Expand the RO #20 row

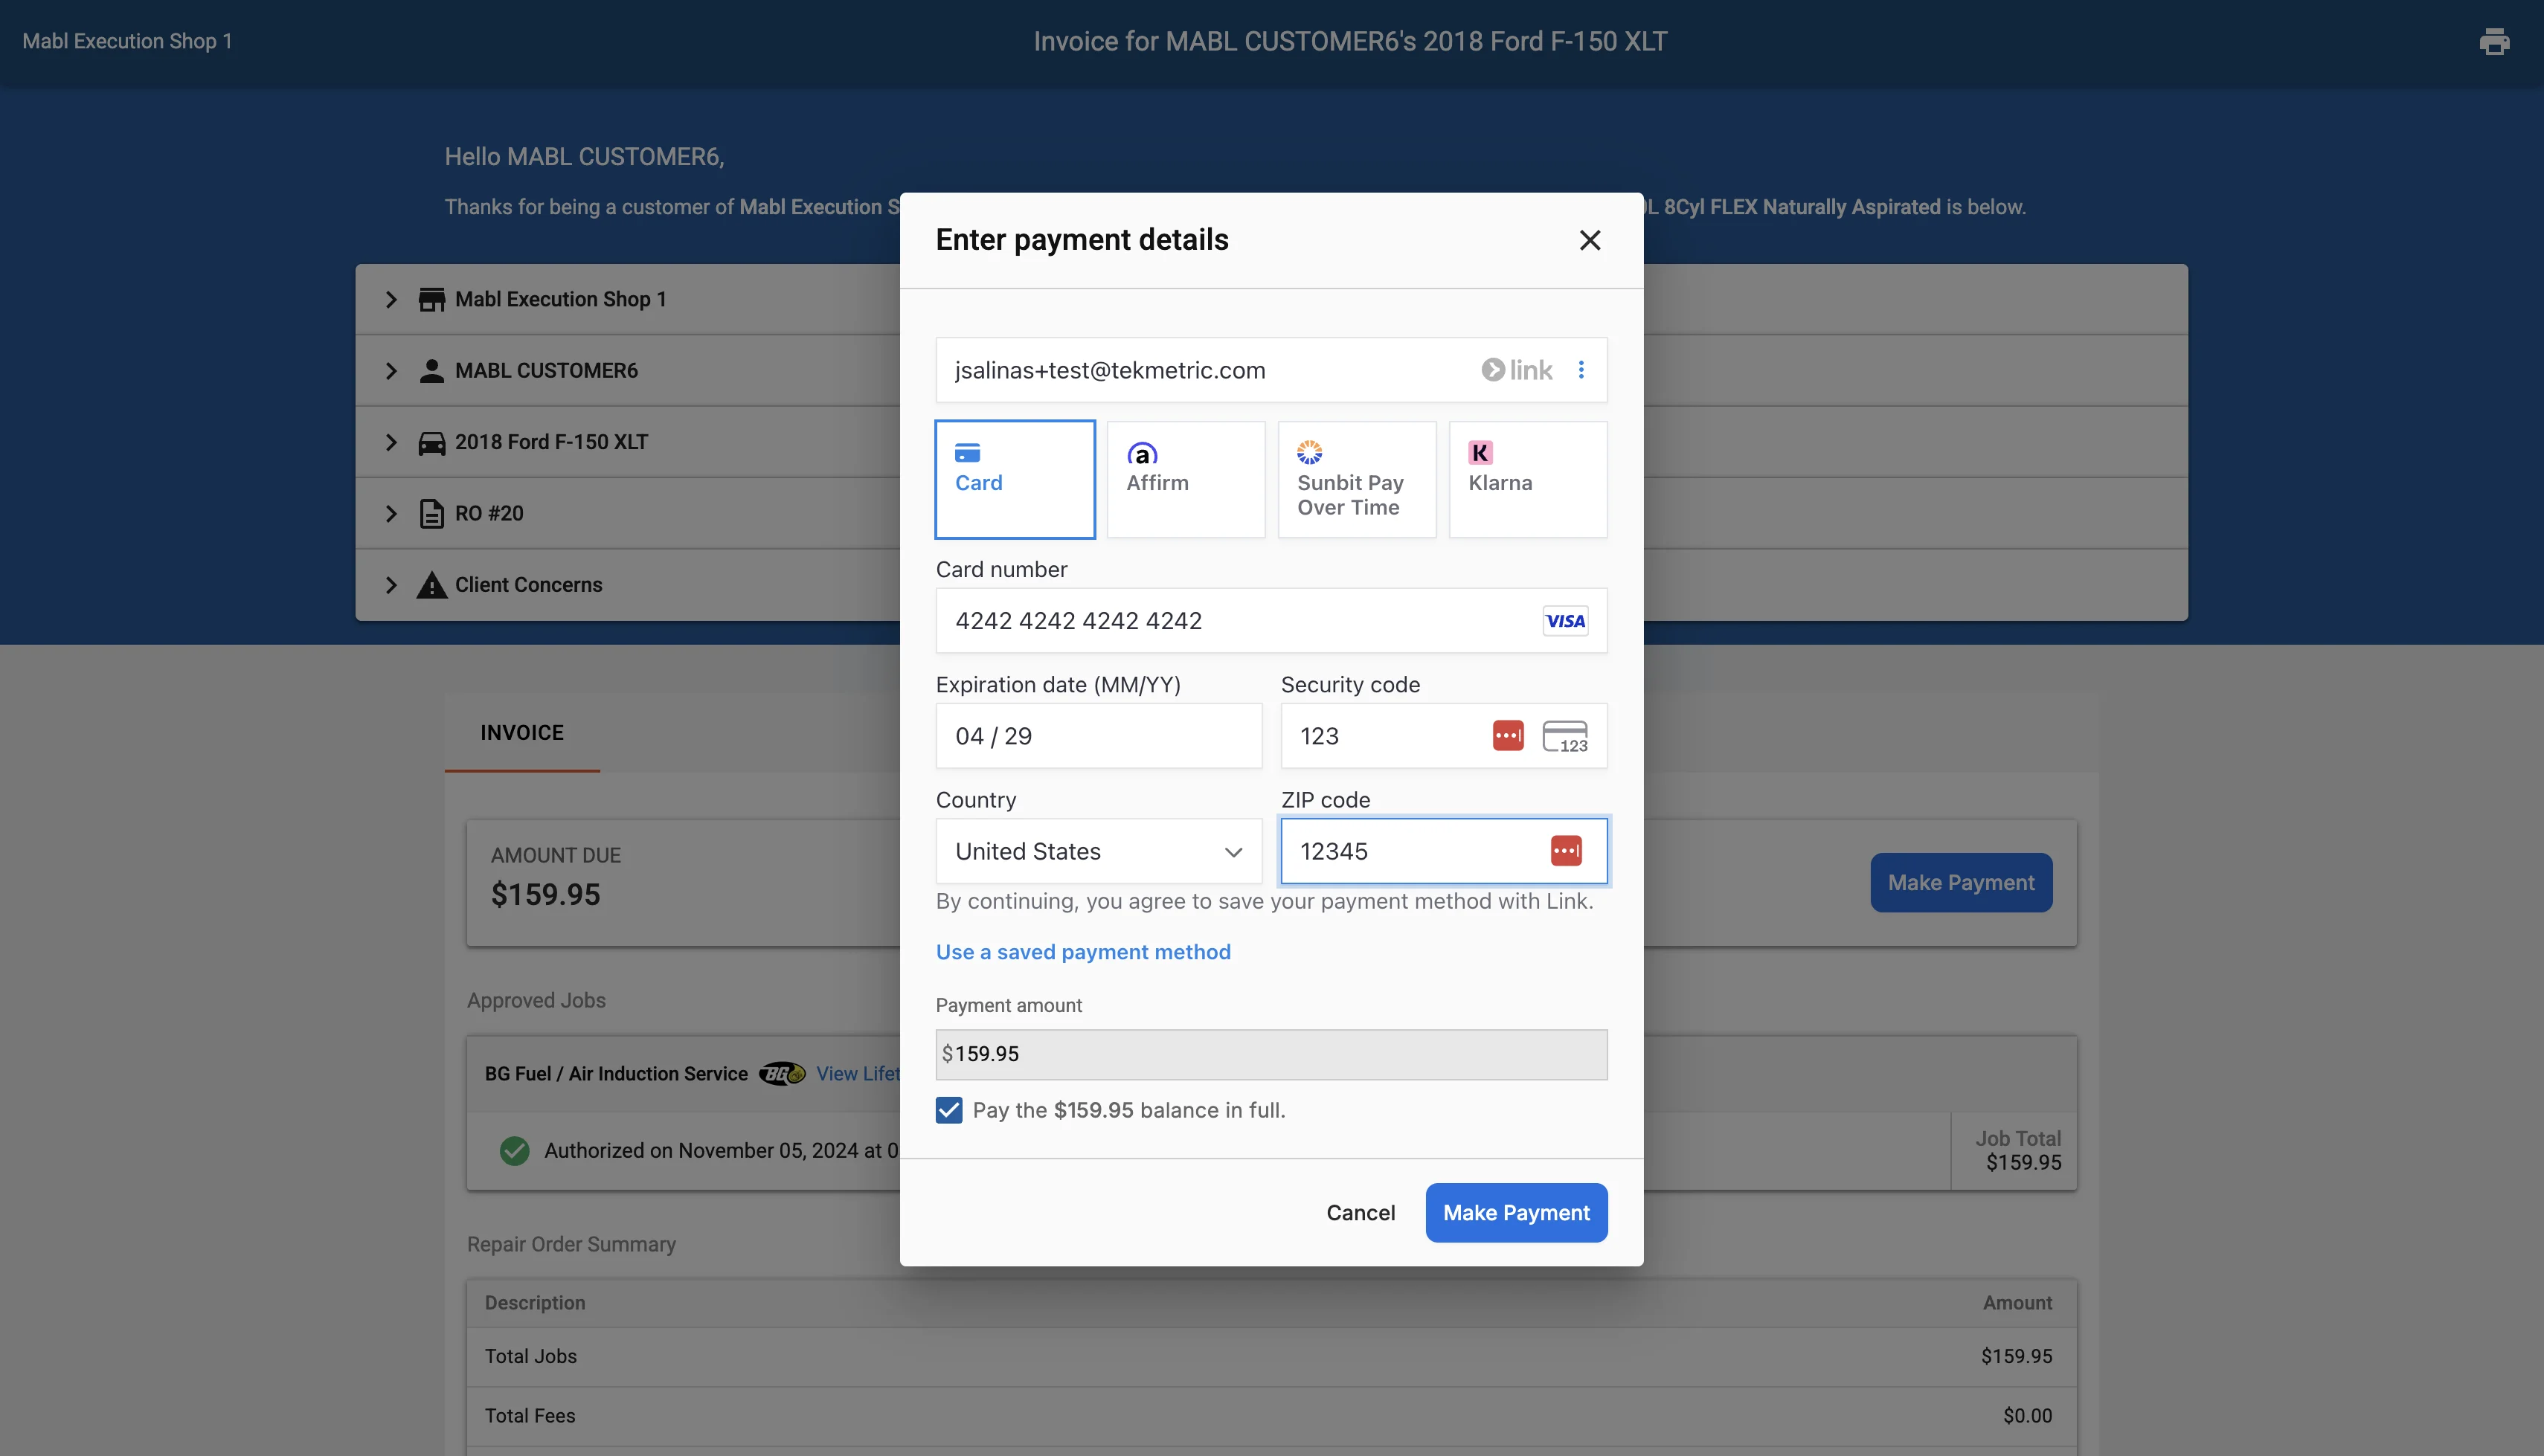[391, 513]
